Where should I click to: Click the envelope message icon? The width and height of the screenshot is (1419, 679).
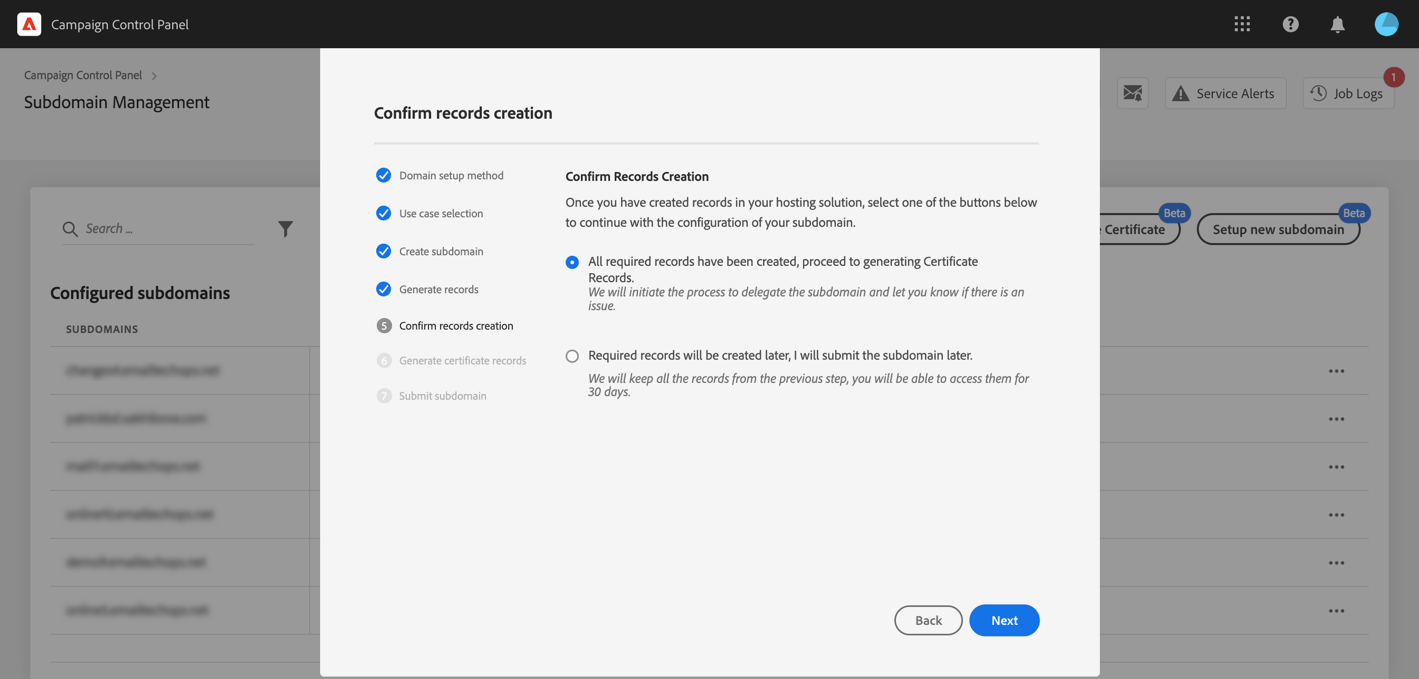(x=1132, y=93)
